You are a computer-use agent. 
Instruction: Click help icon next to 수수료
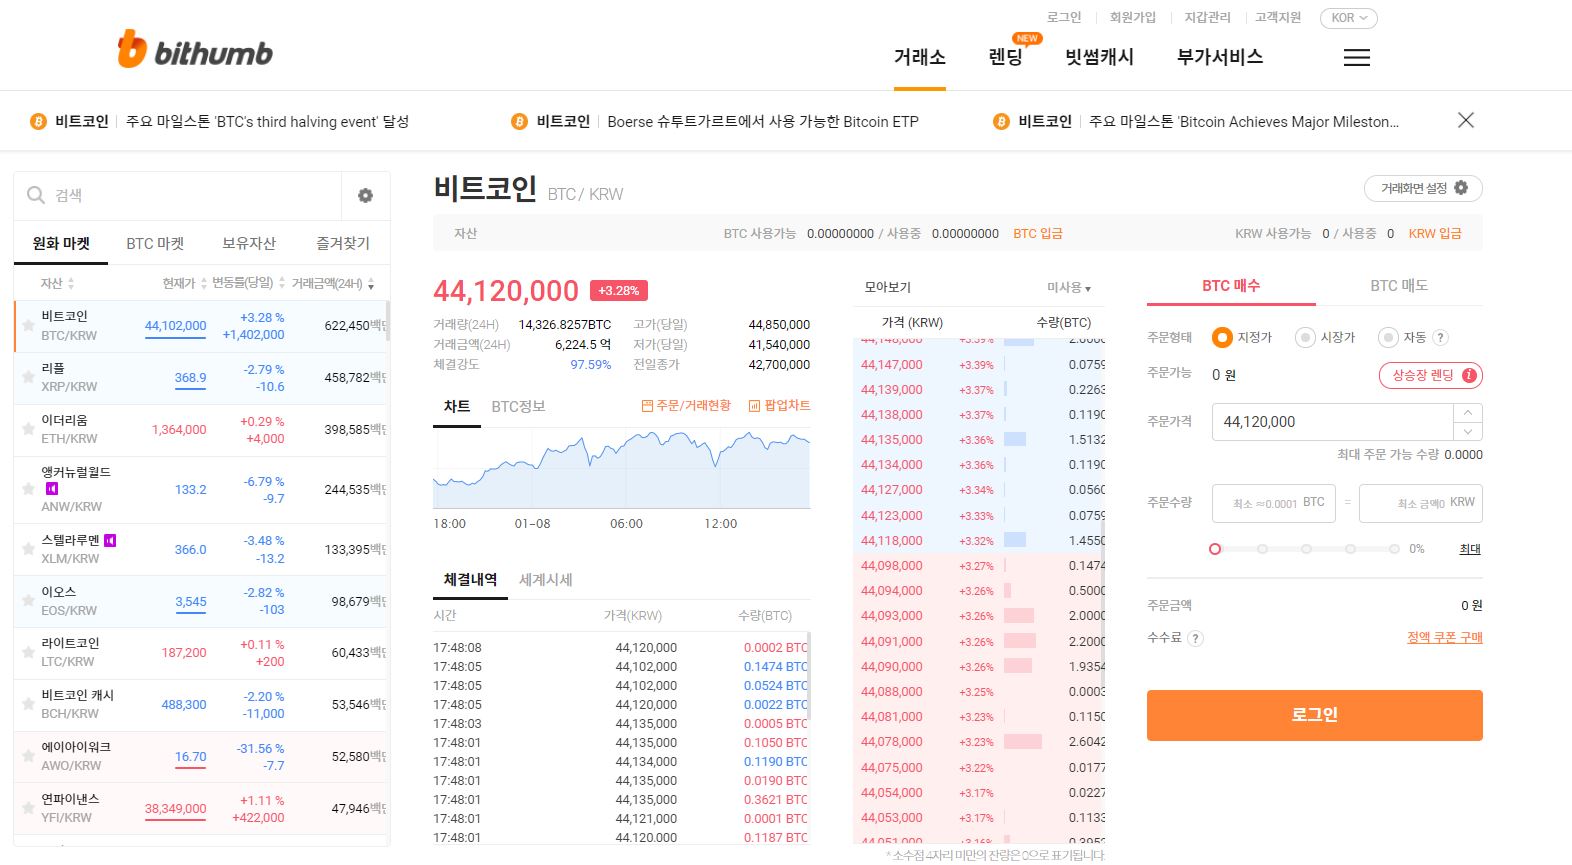click(1195, 638)
